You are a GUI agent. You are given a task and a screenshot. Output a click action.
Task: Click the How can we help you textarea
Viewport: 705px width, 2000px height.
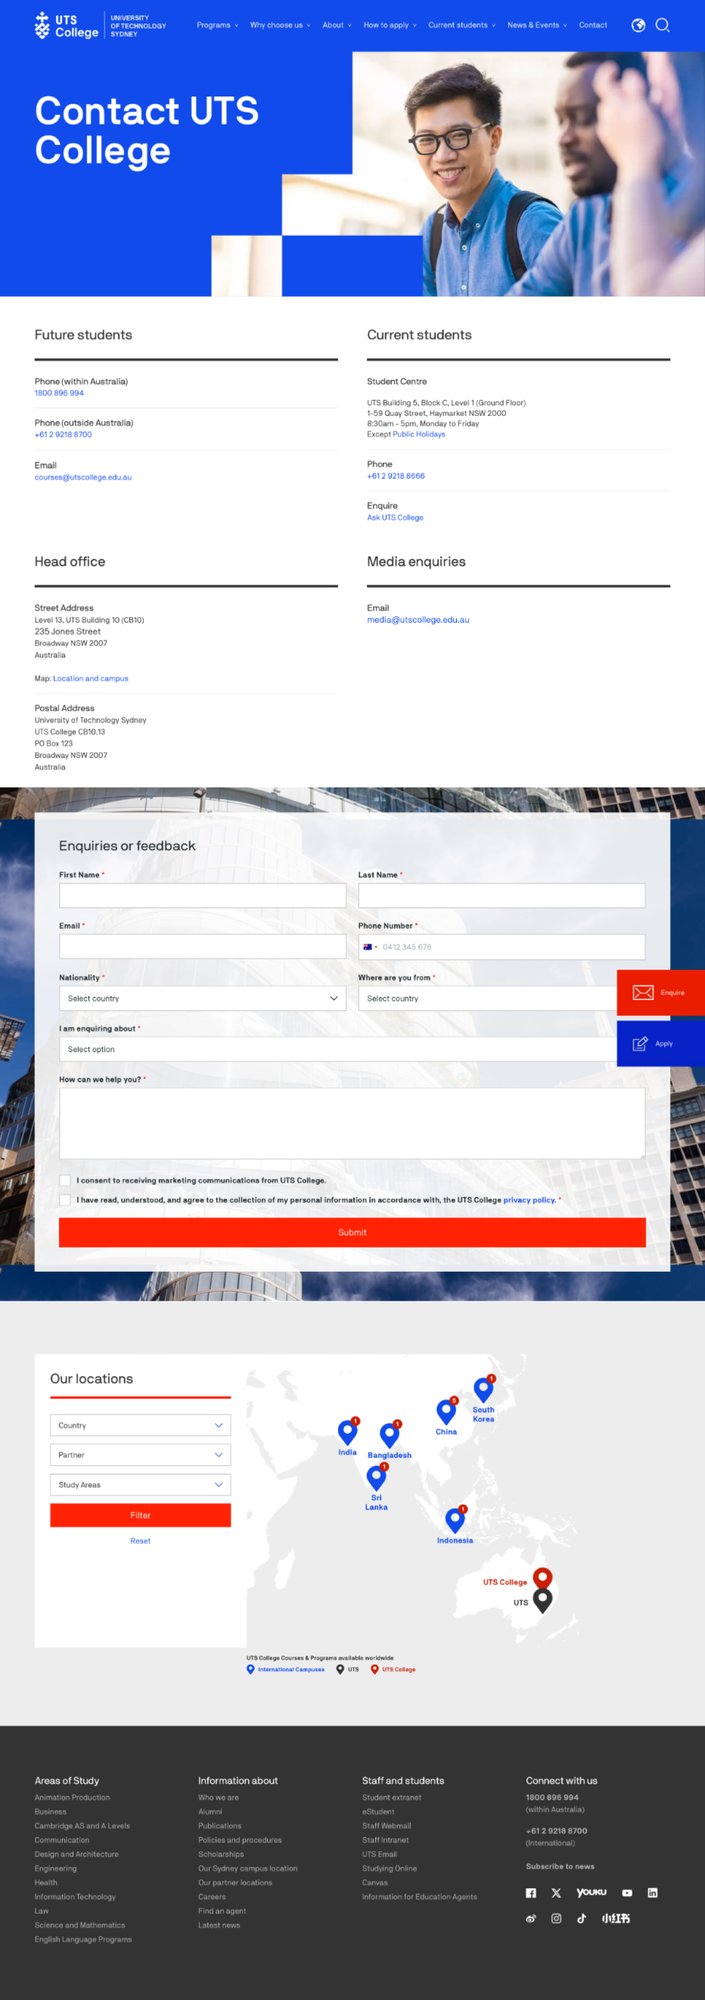[x=352, y=1123]
